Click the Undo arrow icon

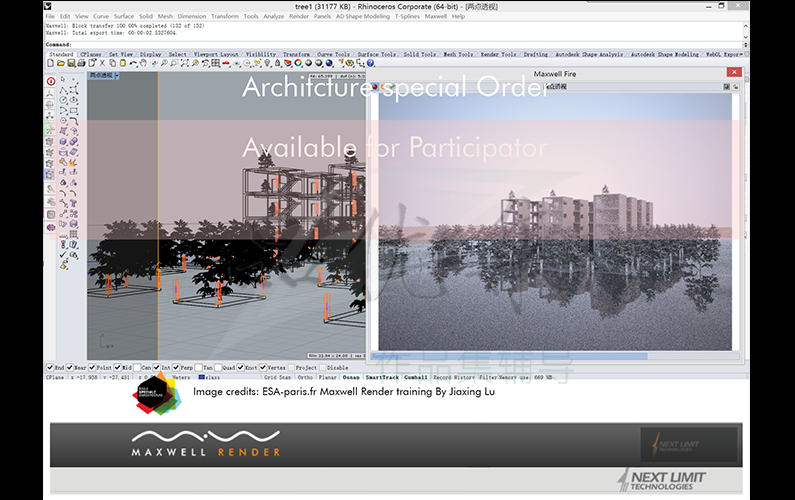pos(133,63)
